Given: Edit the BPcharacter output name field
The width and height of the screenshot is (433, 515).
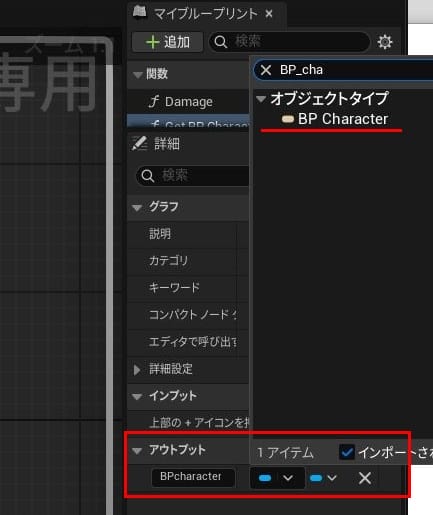Looking at the screenshot, I should tap(193, 477).
